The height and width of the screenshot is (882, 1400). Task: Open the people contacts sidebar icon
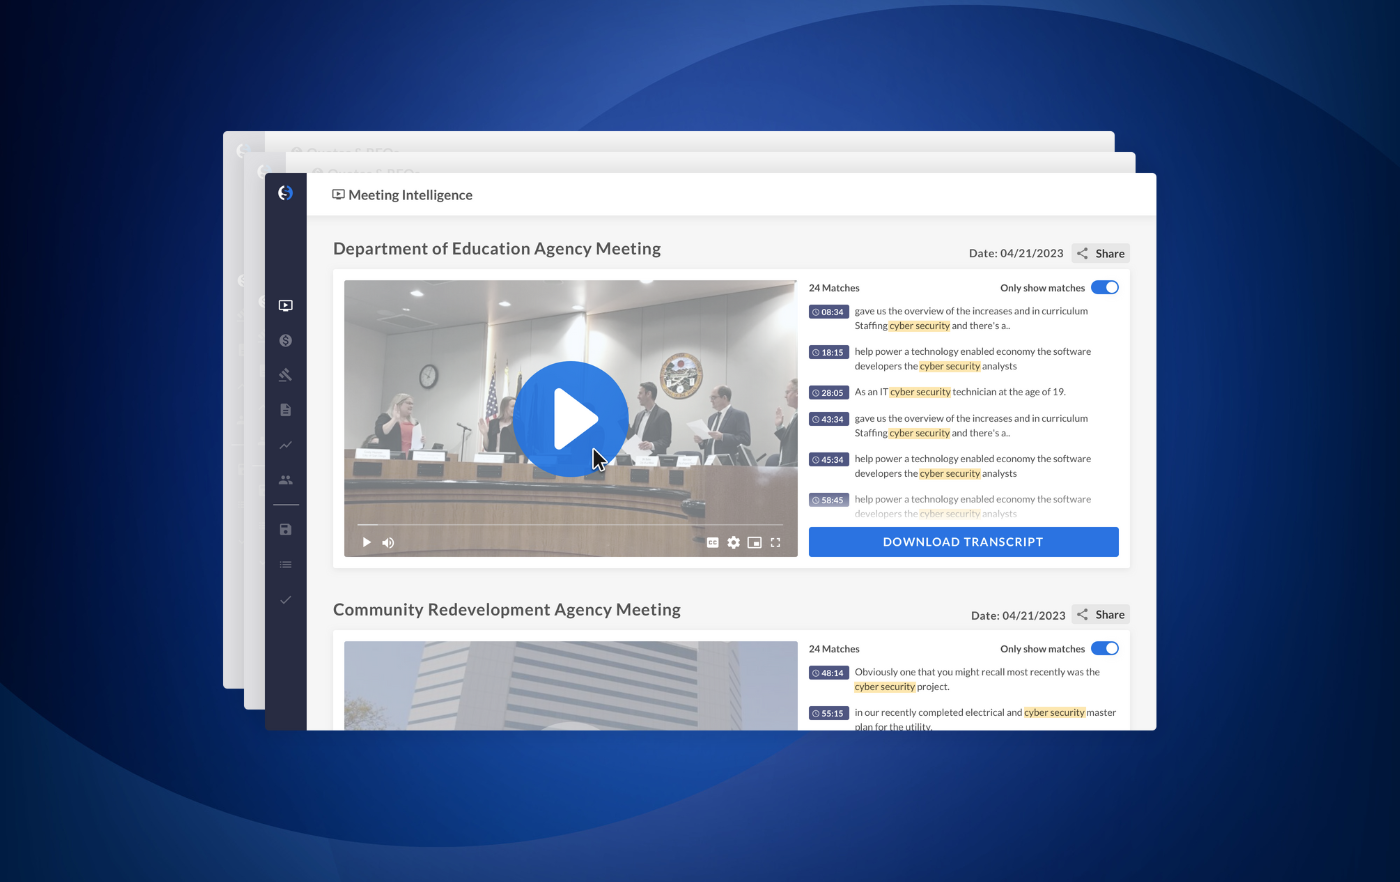285,480
